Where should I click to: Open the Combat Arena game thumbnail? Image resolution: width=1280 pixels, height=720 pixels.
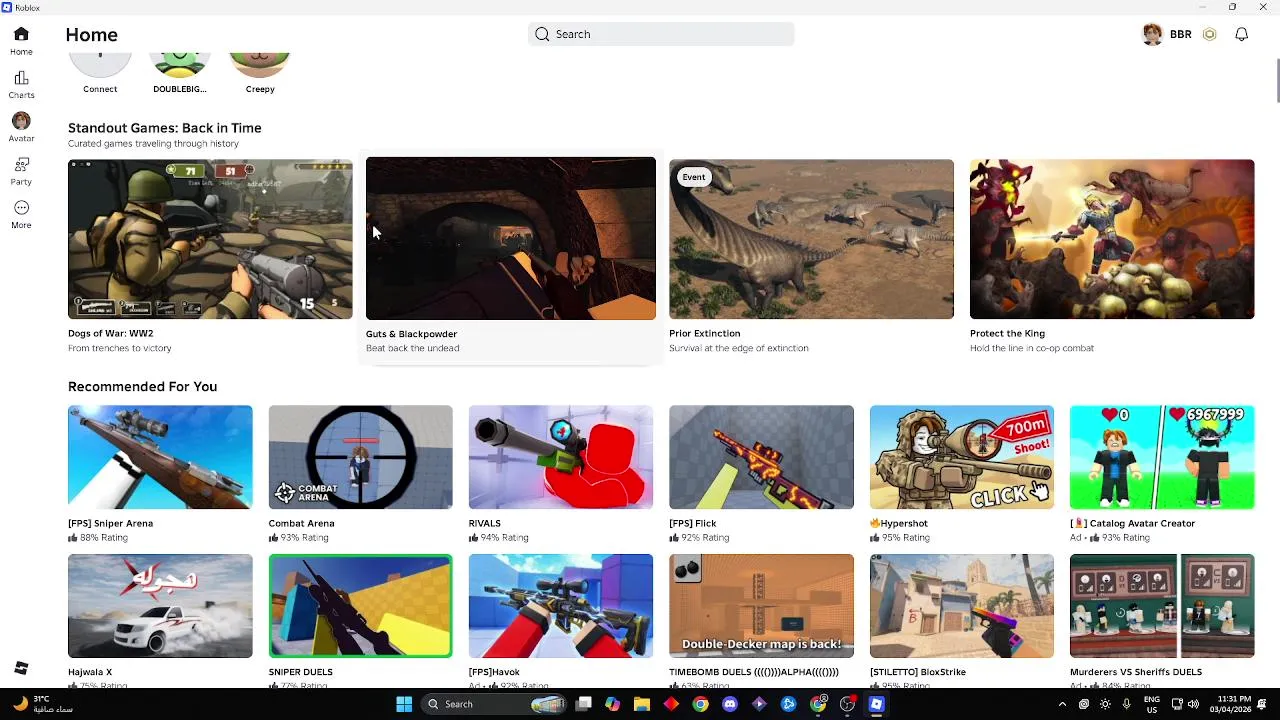point(360,457)
